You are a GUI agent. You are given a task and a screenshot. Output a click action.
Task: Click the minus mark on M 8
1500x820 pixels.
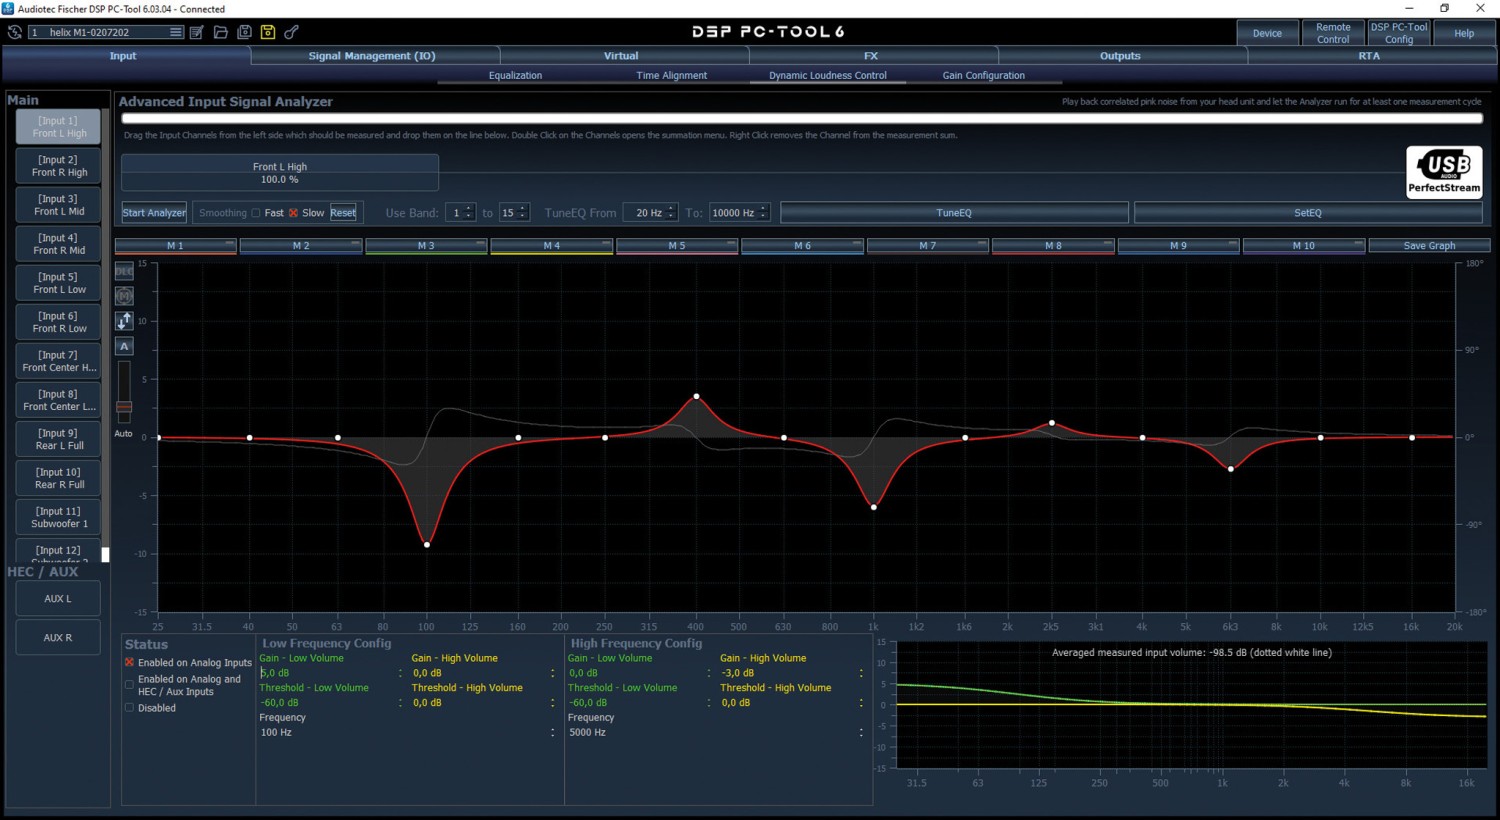tap(1107, 244)
